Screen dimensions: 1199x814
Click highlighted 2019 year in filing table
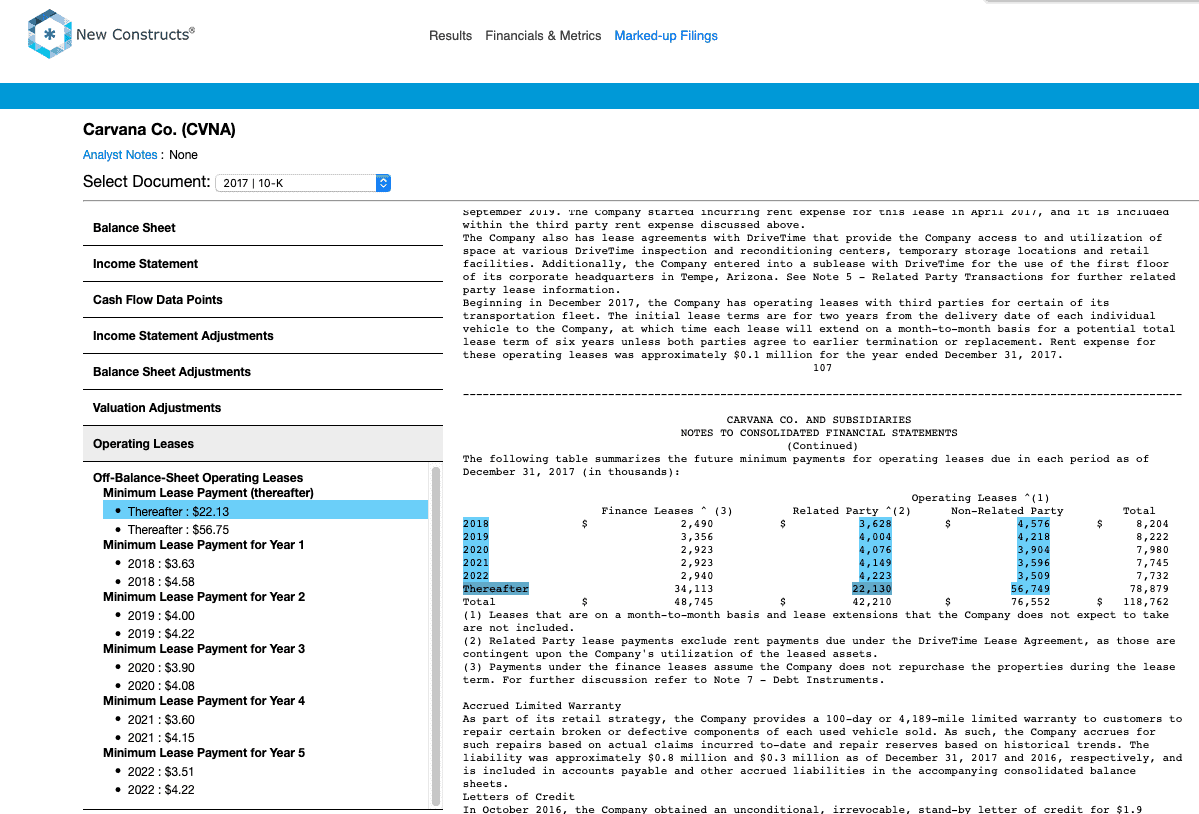[476, 537]
